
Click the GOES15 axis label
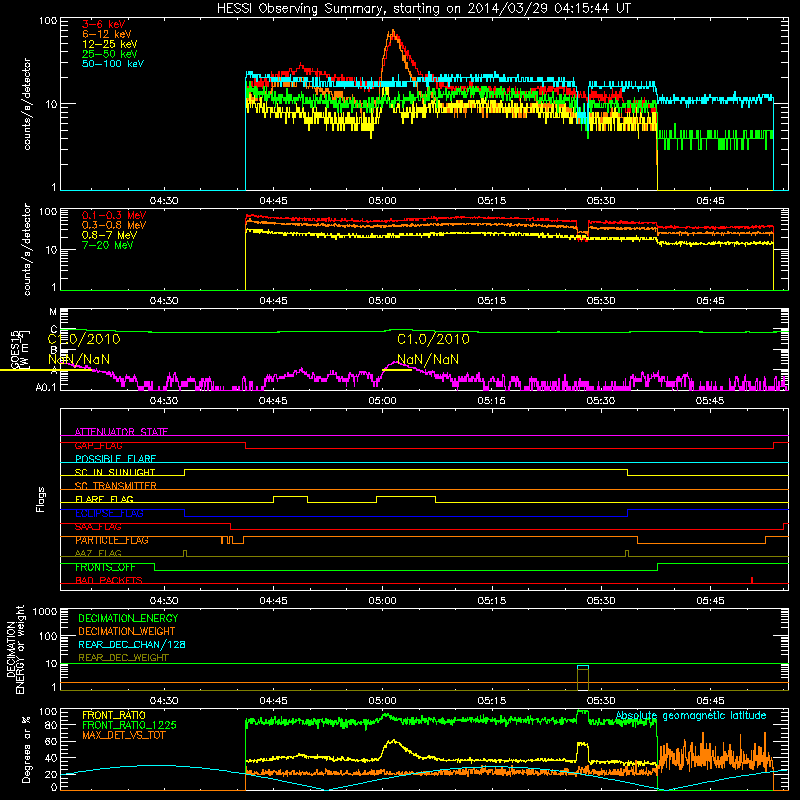(15, 349)
